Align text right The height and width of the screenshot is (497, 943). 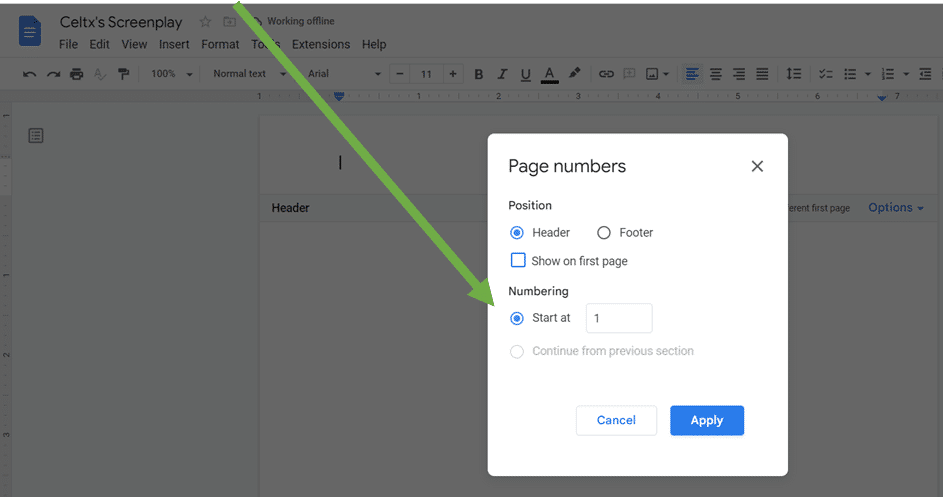(x=739, y=74)
